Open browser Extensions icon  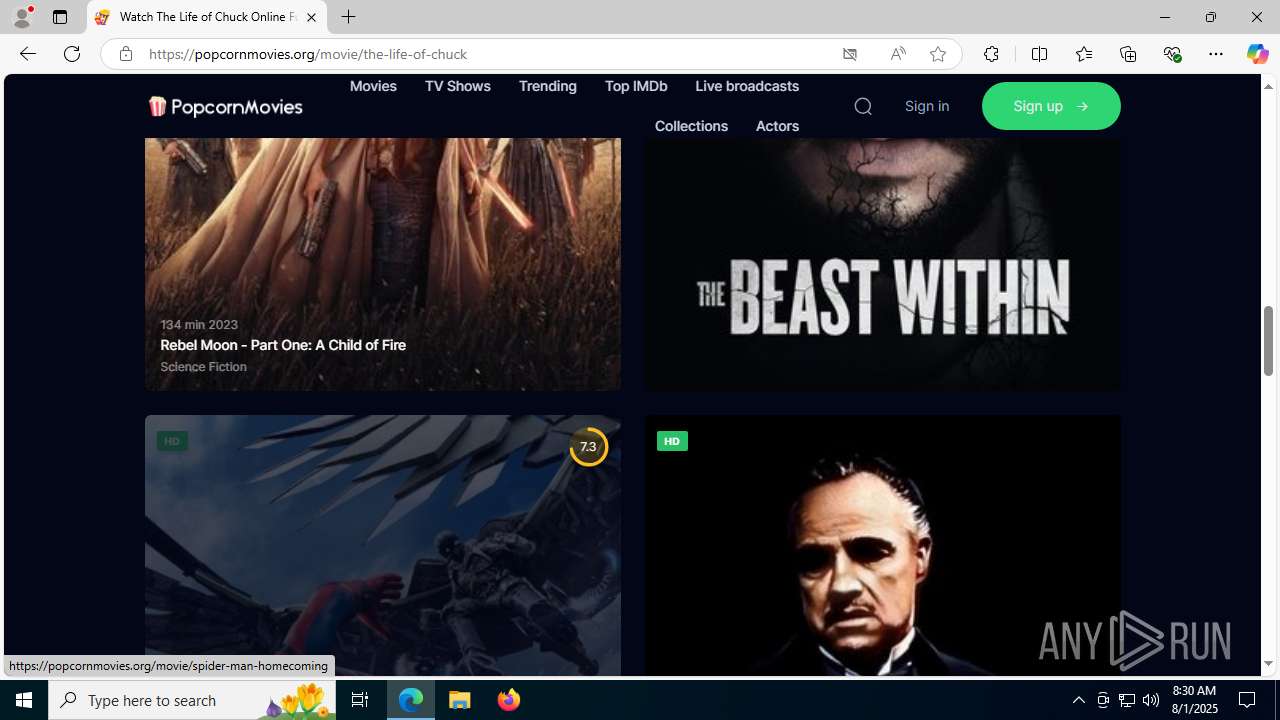point(991,54)
